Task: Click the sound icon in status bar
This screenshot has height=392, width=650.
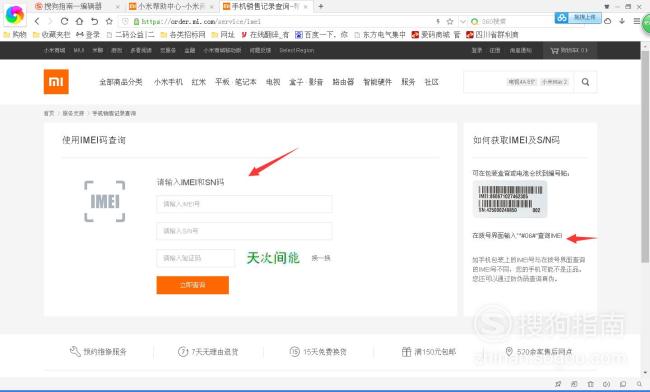Action: click(x=606, y=384)
